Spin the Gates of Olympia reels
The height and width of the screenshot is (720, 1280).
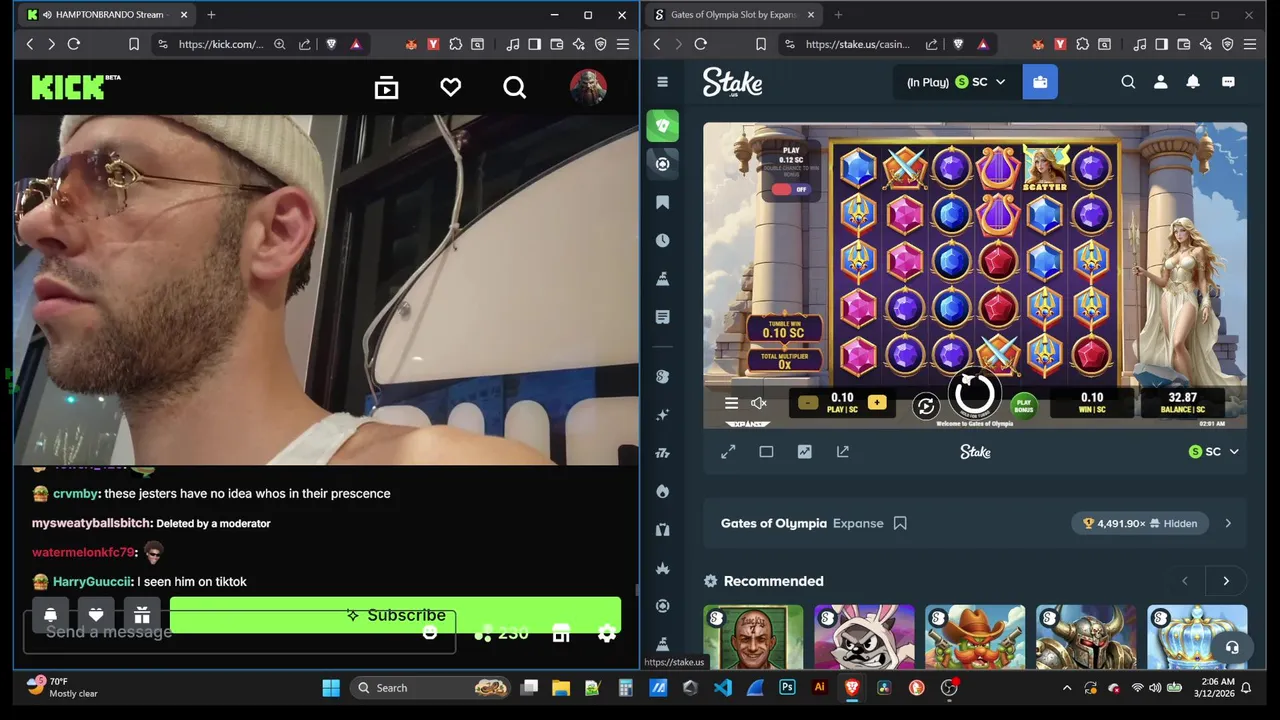point(974,392)
